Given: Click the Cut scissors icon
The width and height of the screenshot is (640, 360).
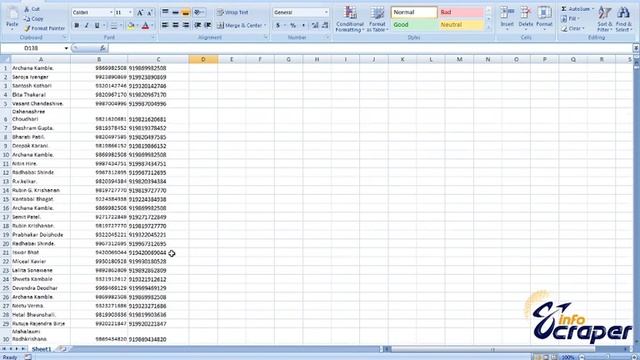Looking at the screenshot, I should click(x=27, y=9).
